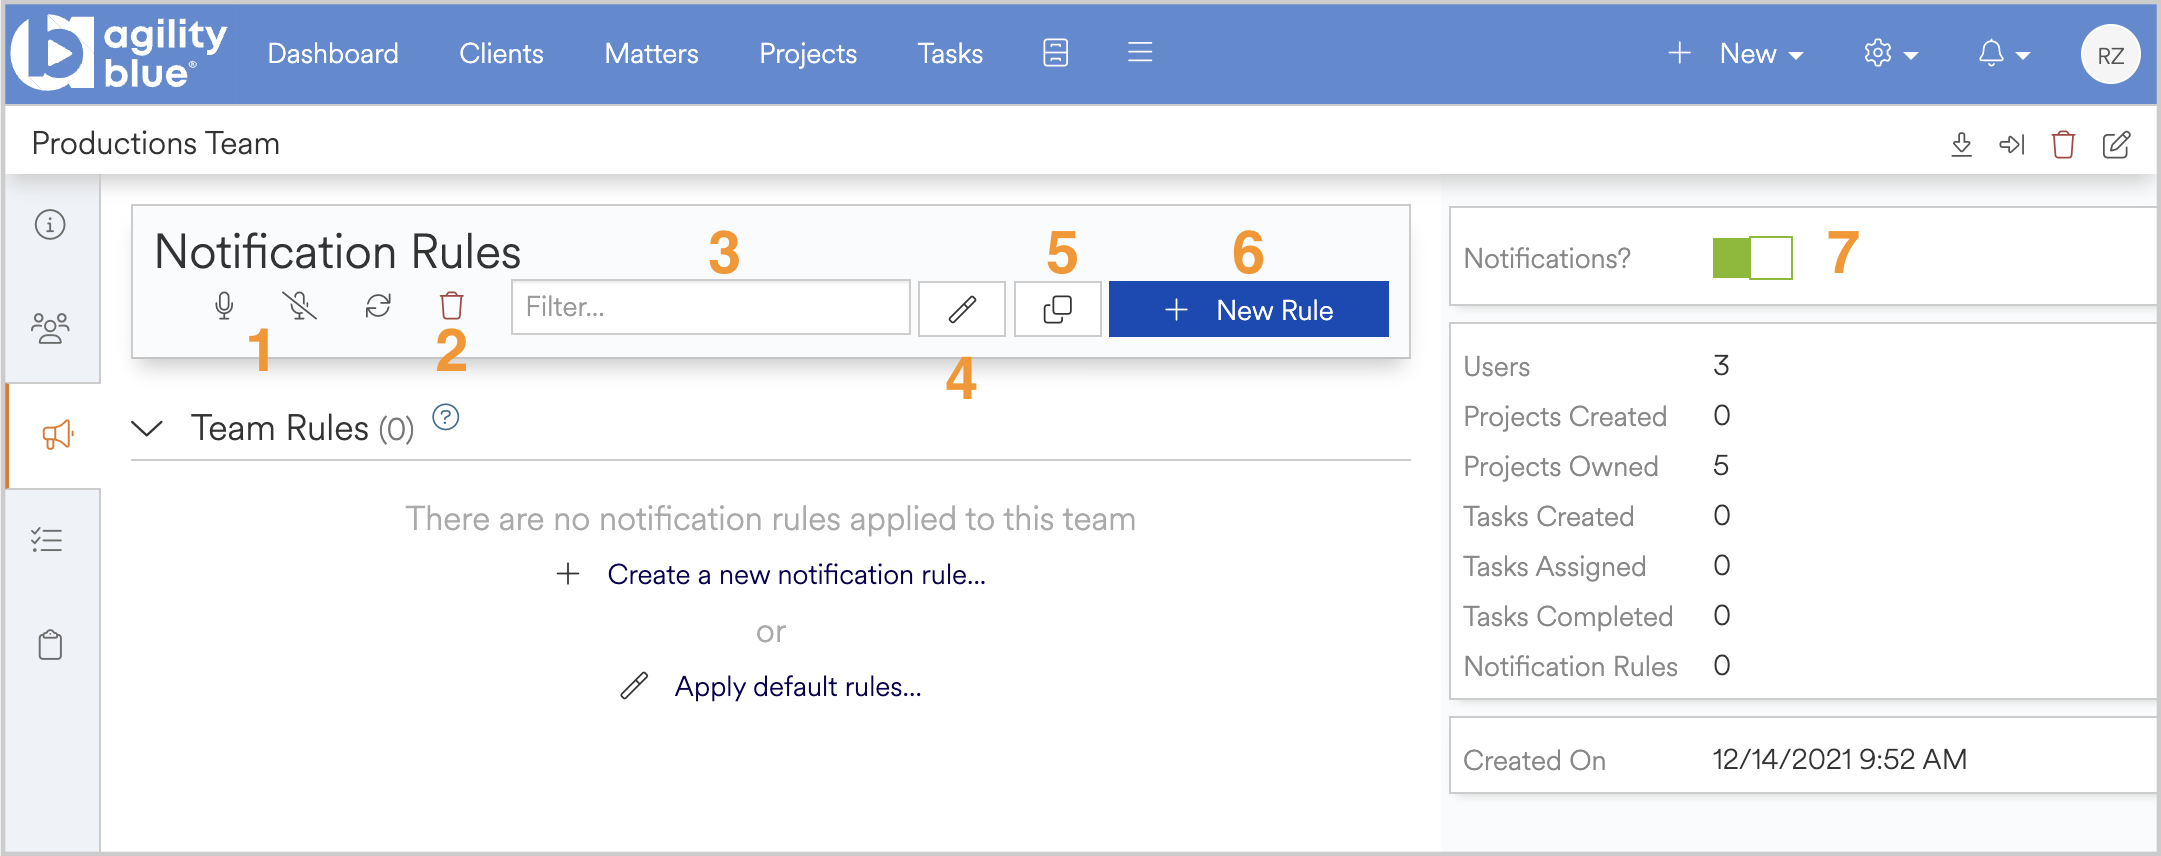Collapse the Team Rules section

(147, 429)
